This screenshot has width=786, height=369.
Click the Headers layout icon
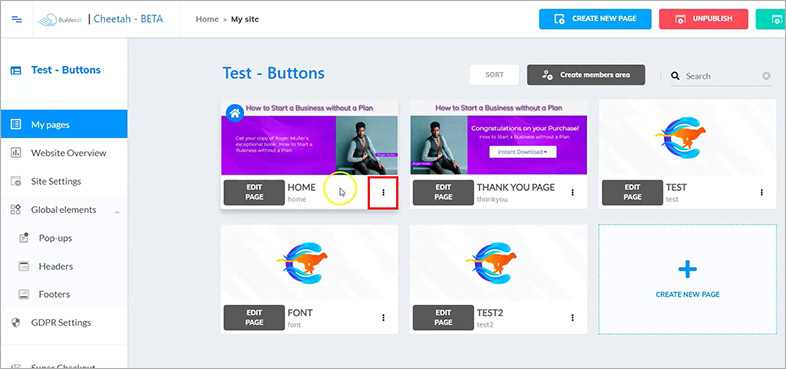[24, 266]
